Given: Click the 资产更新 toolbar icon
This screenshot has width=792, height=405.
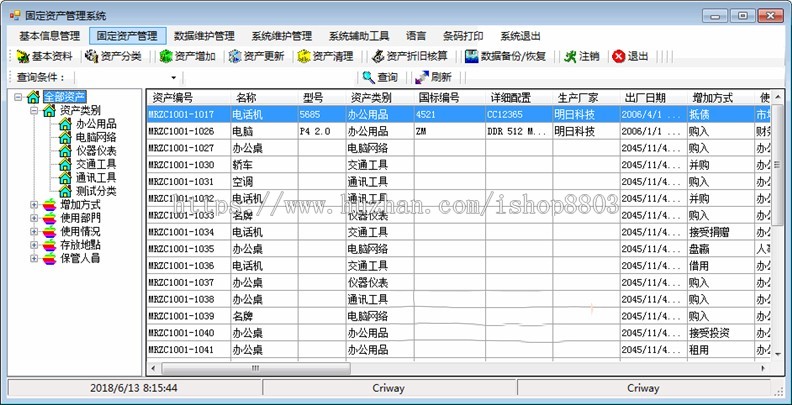Looking at the screenshot, I should coord(235,57).
